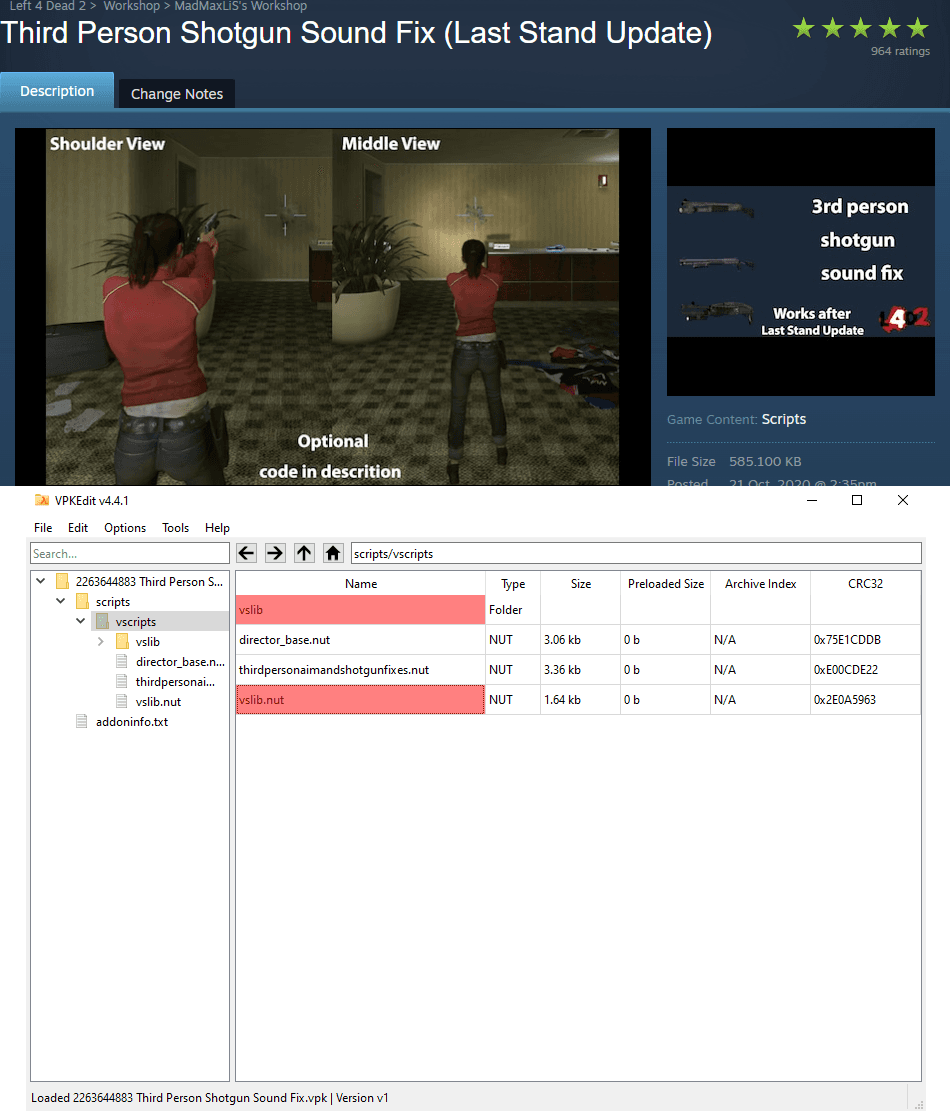This screenshot has width=950, height=1111.
Task: Click the 3rd person shotgun fix thumbnail
Action: 801,262
